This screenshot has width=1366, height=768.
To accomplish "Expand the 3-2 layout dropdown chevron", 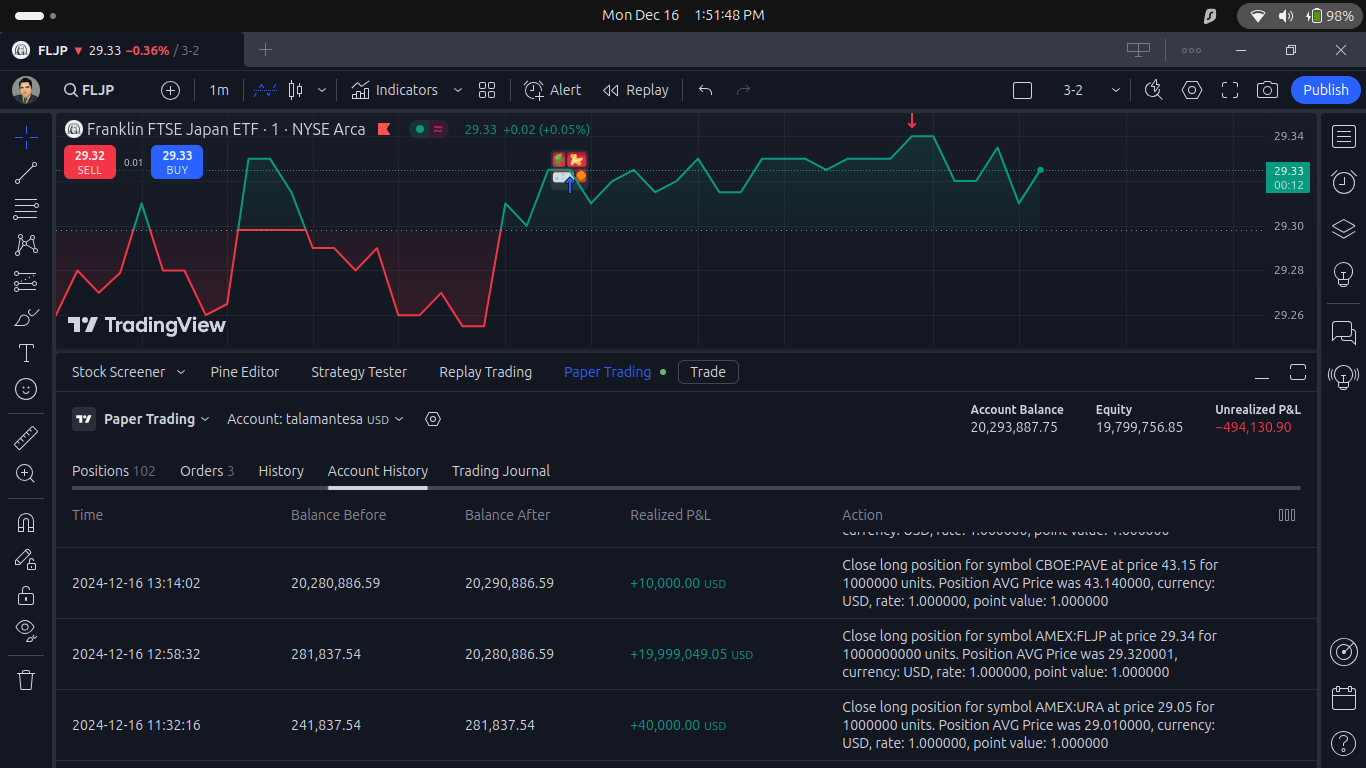I will click(1116, 90).
